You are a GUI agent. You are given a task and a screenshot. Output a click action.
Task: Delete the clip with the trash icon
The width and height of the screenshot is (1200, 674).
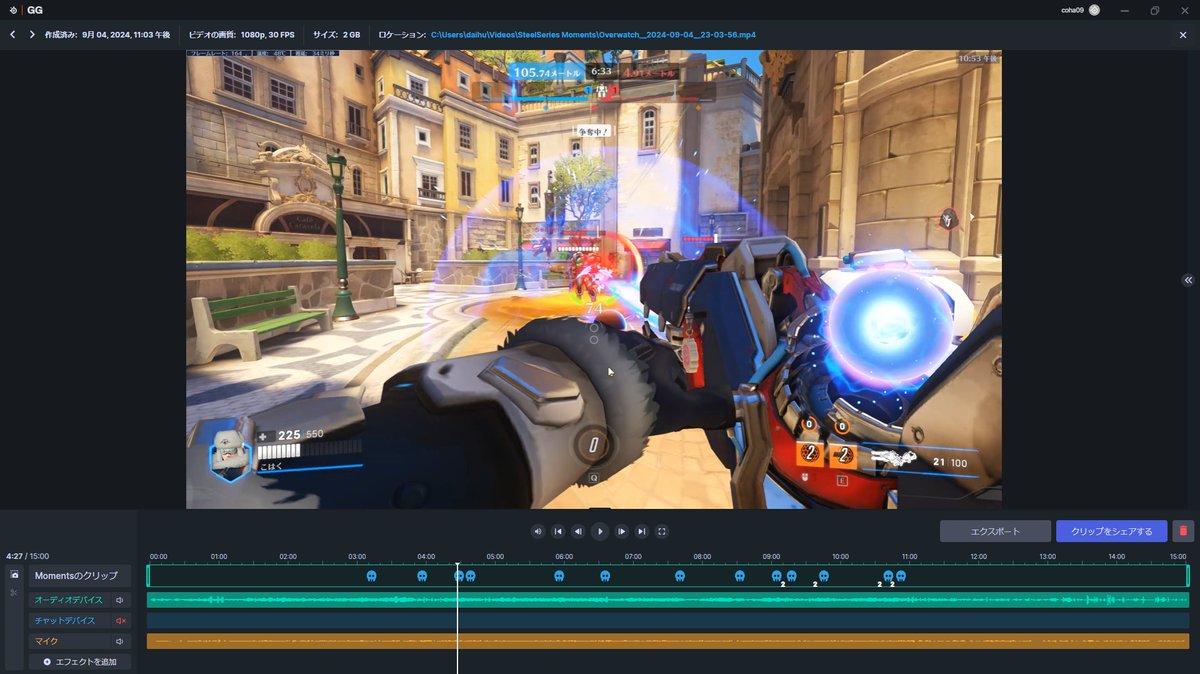[x=1184, y=531]
